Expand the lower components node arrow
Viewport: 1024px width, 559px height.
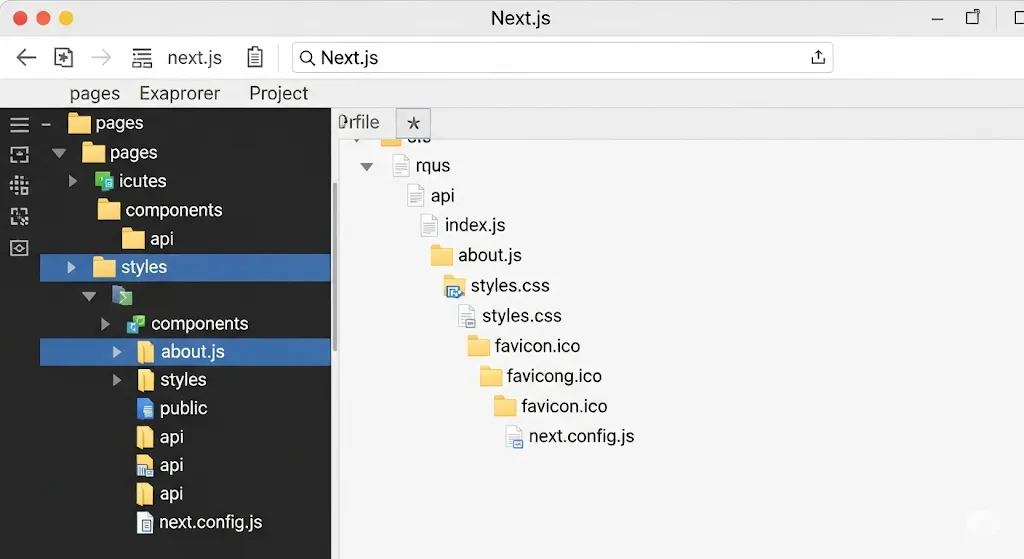104,324
